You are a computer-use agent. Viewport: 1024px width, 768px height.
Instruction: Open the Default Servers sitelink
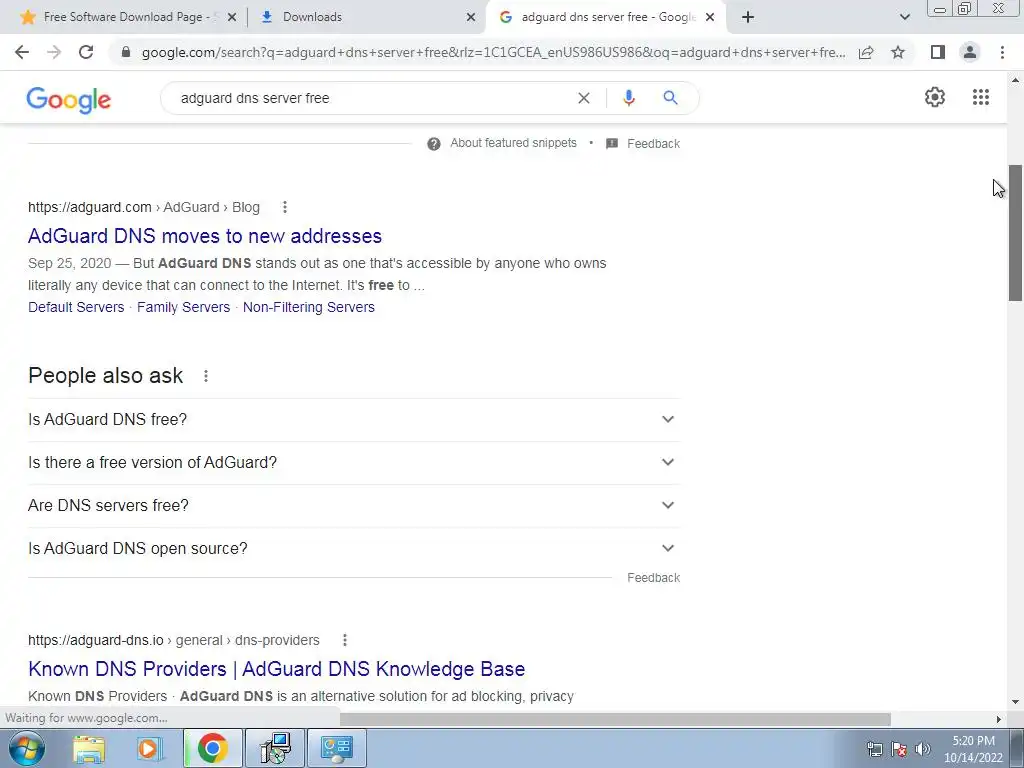pyautogui.click(x=76, y=307)
